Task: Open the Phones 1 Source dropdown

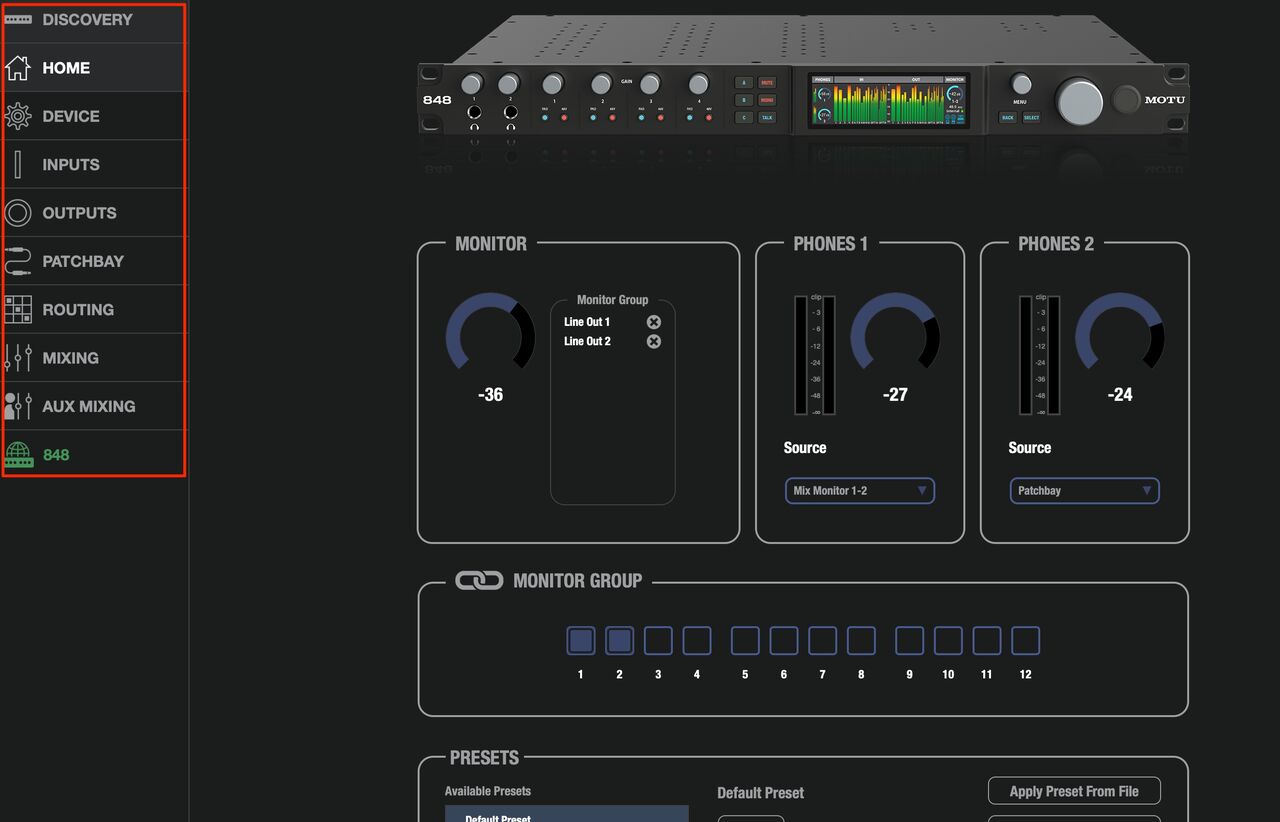Action: [x=860, y=491]
